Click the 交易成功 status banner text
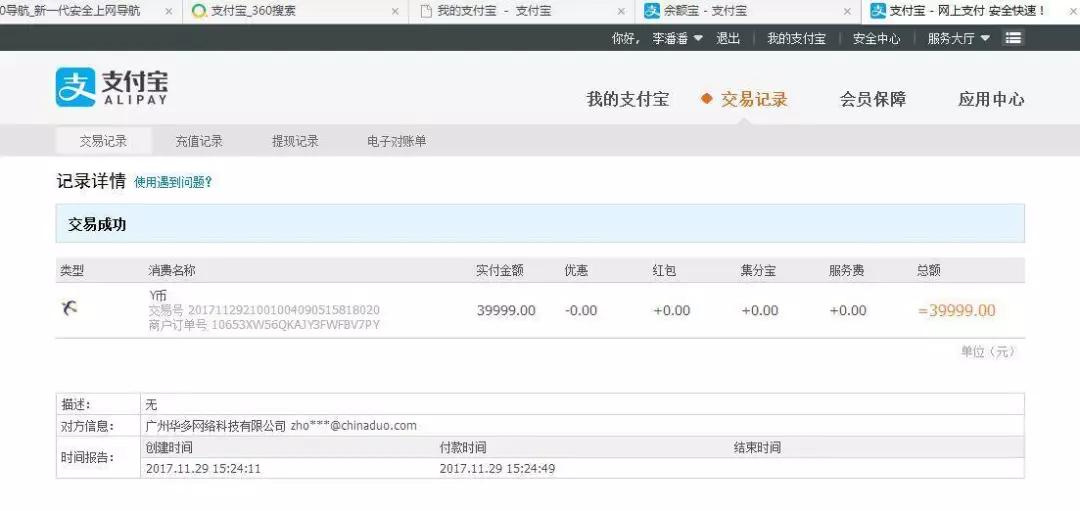This screenshot has width=1080, height=511. tap(97, 225)
